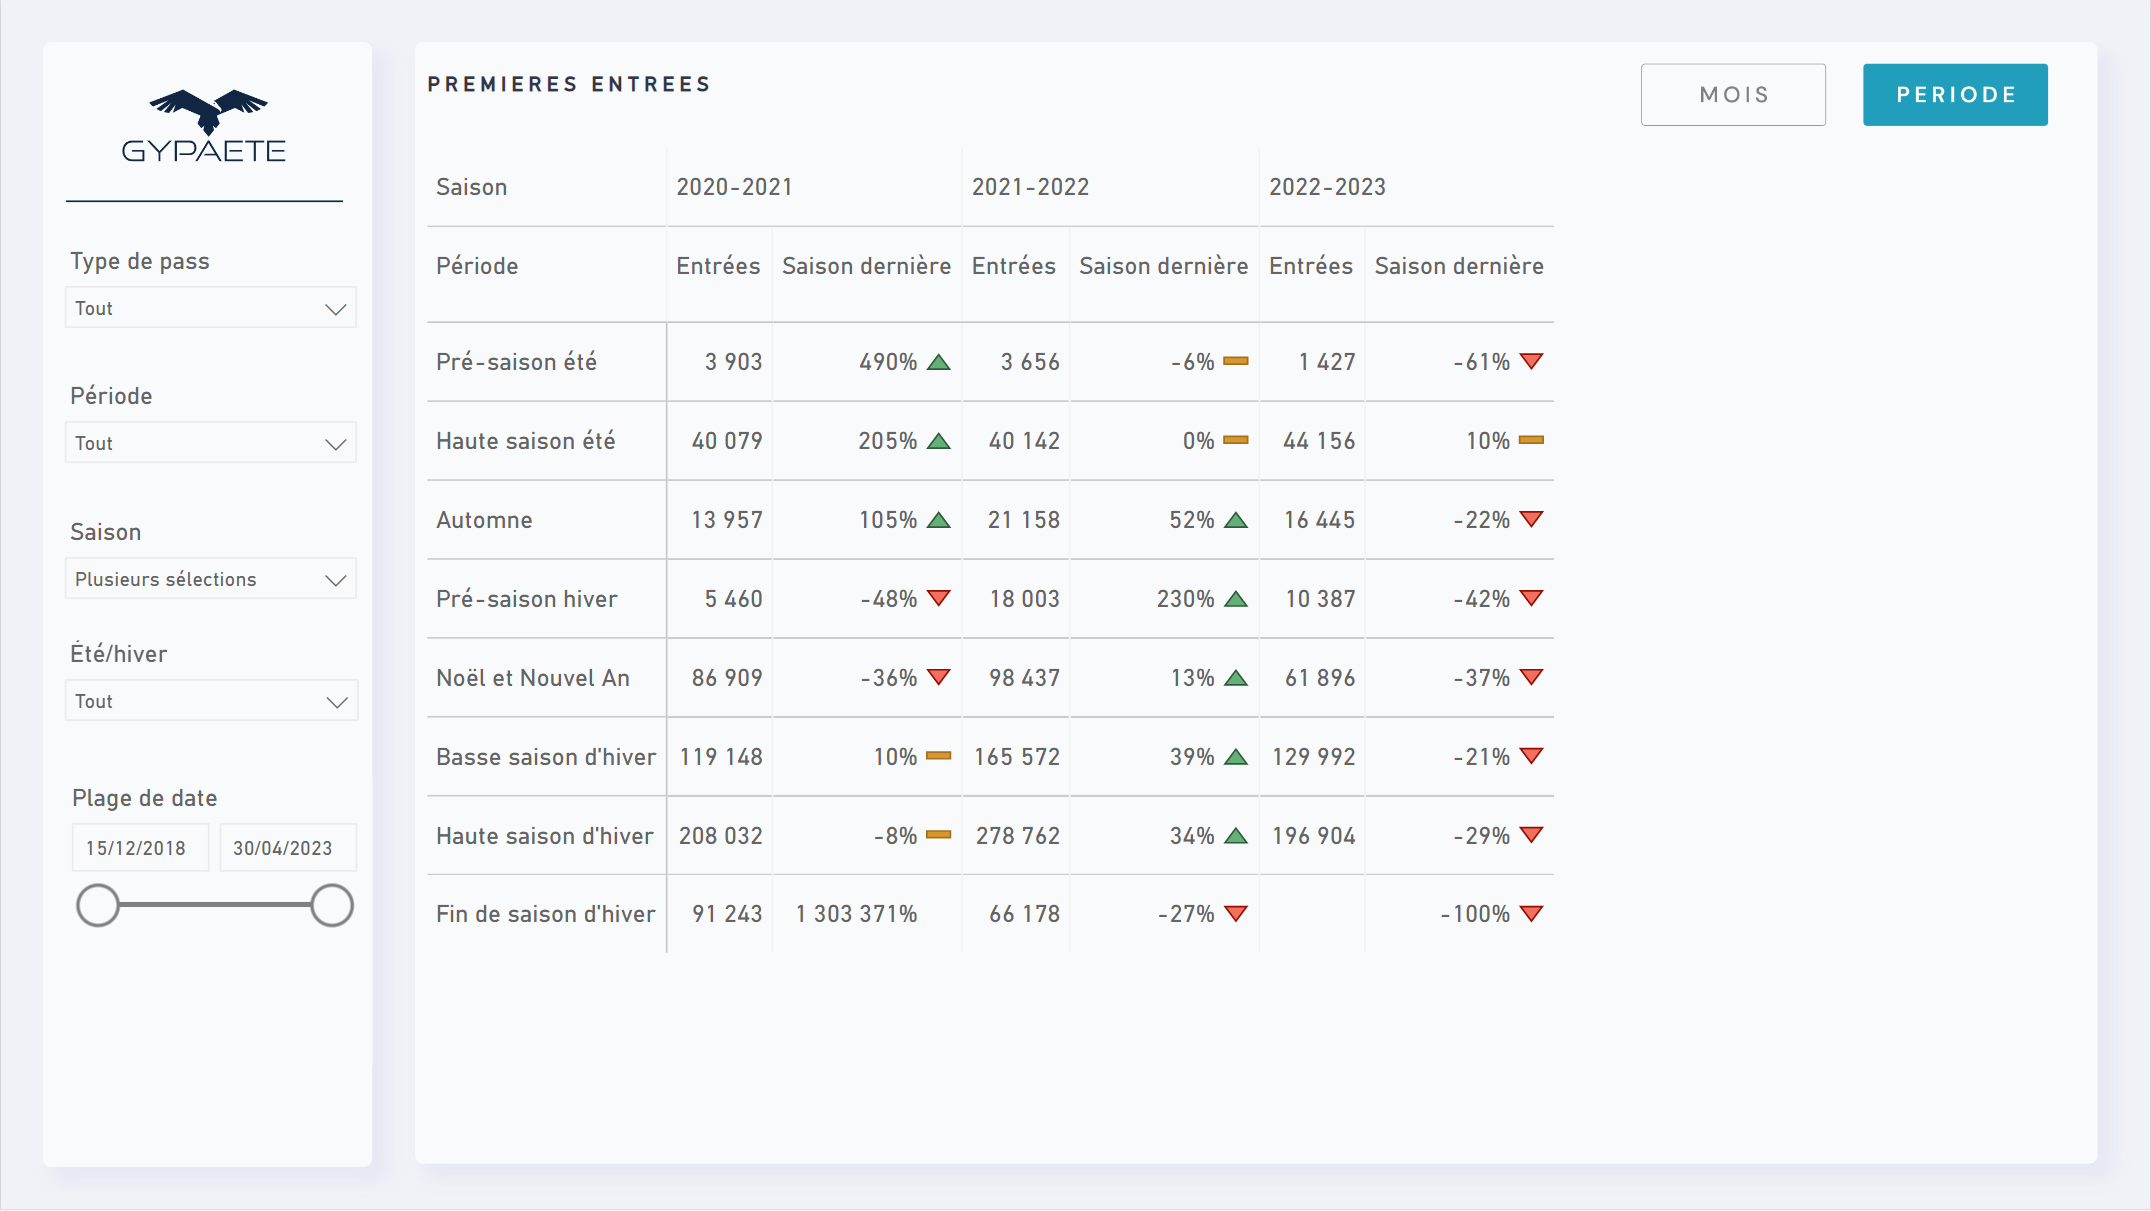Click green up arrow beside Haute saison d'hiver 34%
This screenshot has width=2151, height=1211.
coord(1236,835)
